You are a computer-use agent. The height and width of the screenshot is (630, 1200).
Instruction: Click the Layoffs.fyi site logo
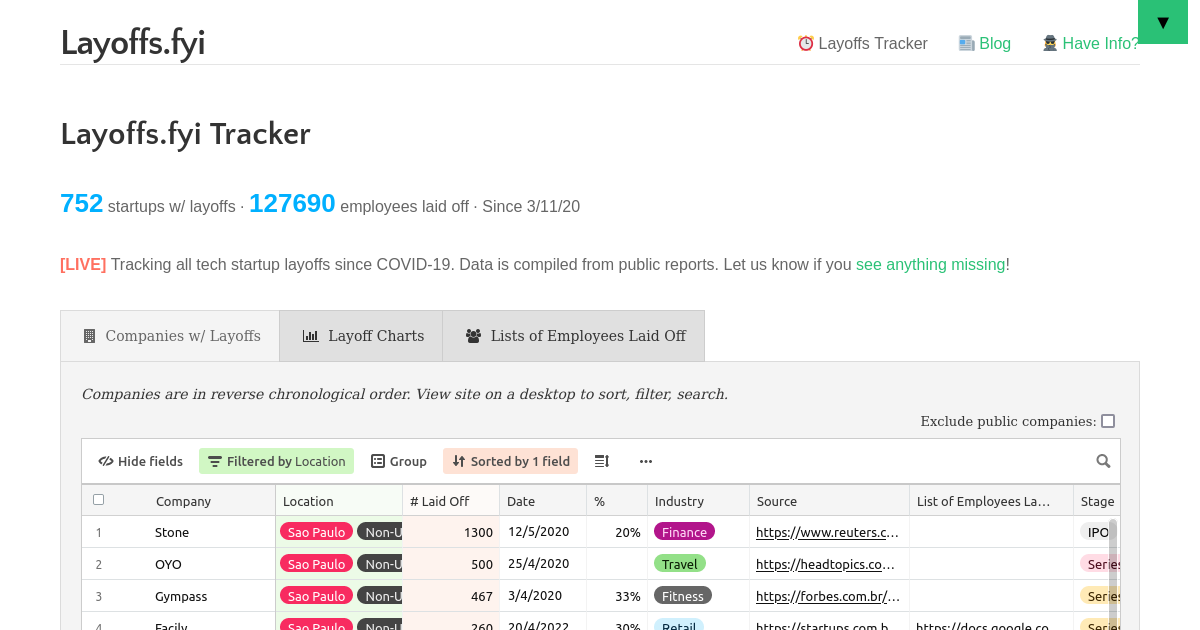(133, 43)
